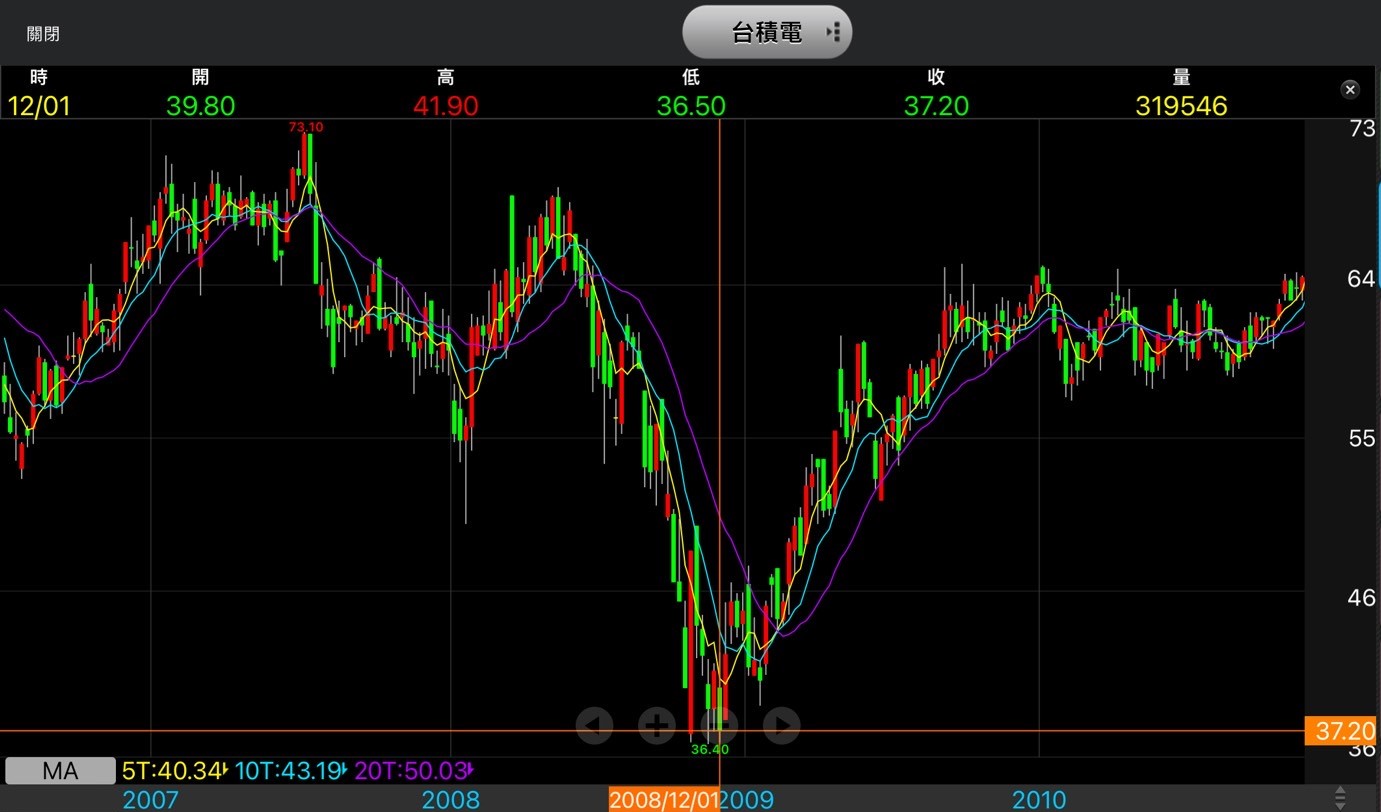Image resolution: width=1381 pixels, height=812 pixels.
Task: Change the 10T moving average setting
Action: click(292, 771)
